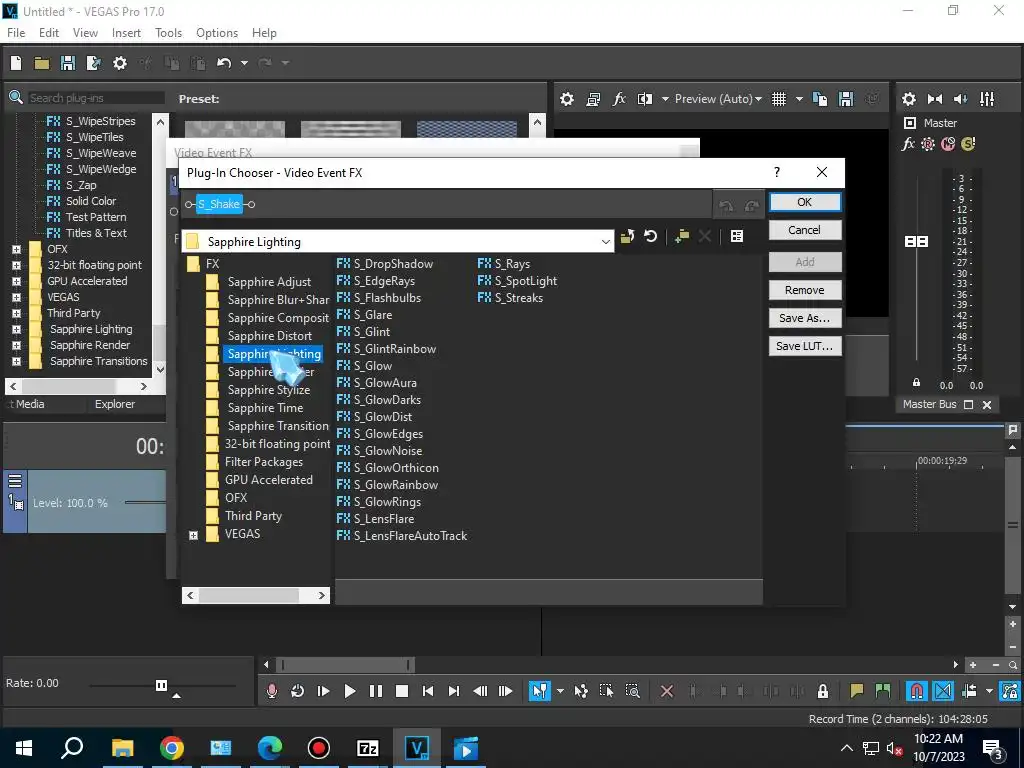Expand Third Party in plug-ins panel
The image size is (1024, 768).
pos(16,313)
